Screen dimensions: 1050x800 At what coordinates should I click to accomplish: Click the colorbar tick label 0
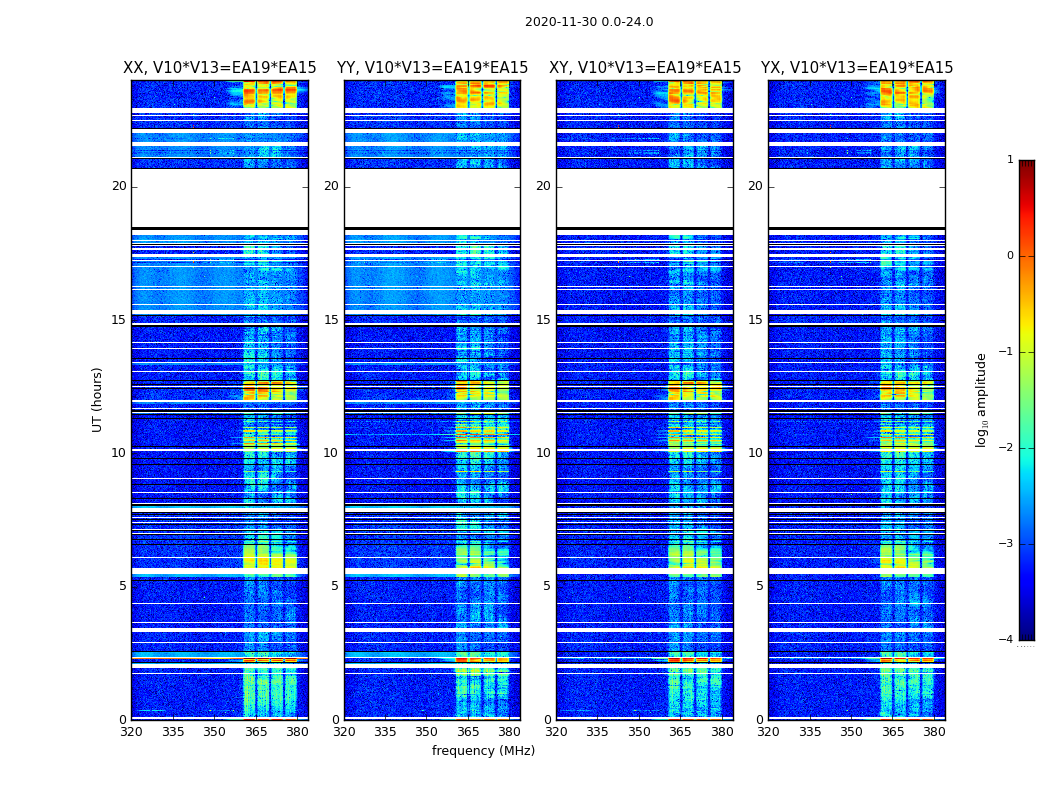tap(1010, 256)
